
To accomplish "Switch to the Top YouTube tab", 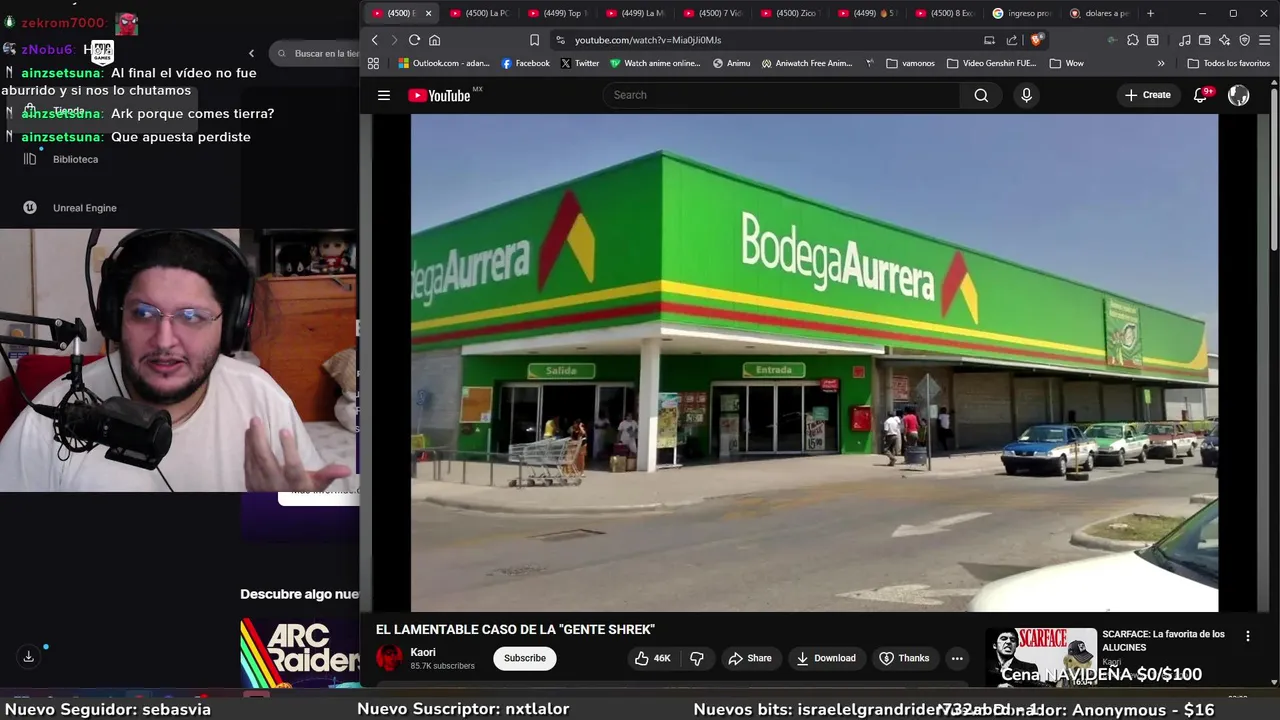I will click(x=557, y=13).
